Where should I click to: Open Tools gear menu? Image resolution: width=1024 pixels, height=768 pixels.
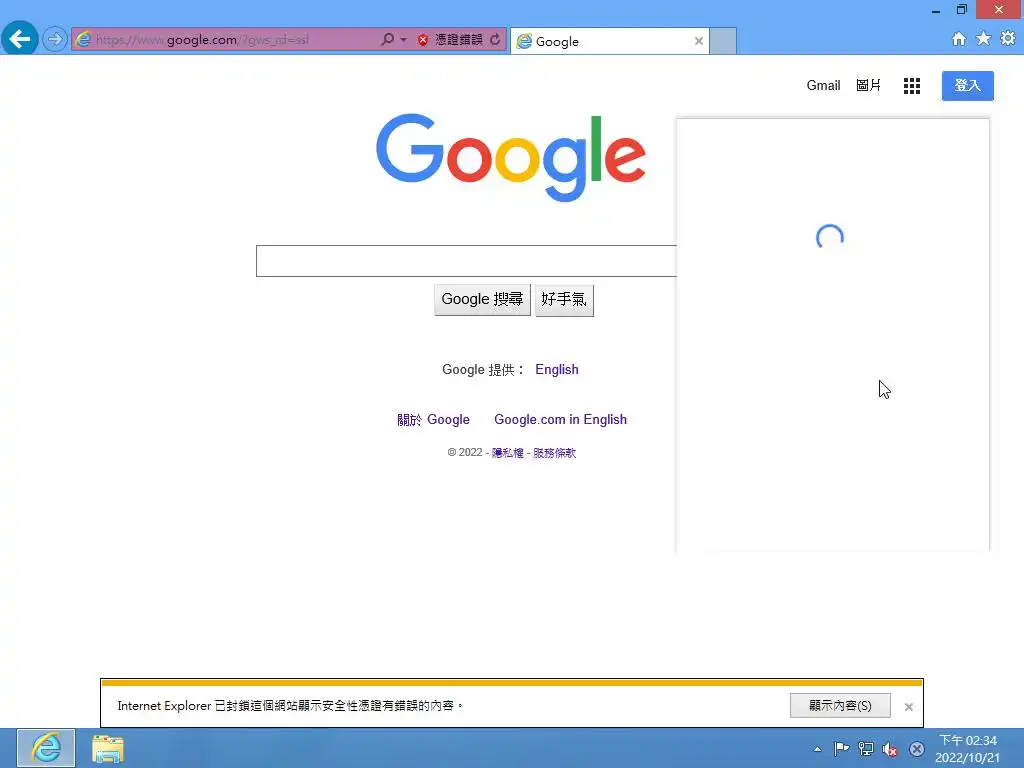(1008, 39)
